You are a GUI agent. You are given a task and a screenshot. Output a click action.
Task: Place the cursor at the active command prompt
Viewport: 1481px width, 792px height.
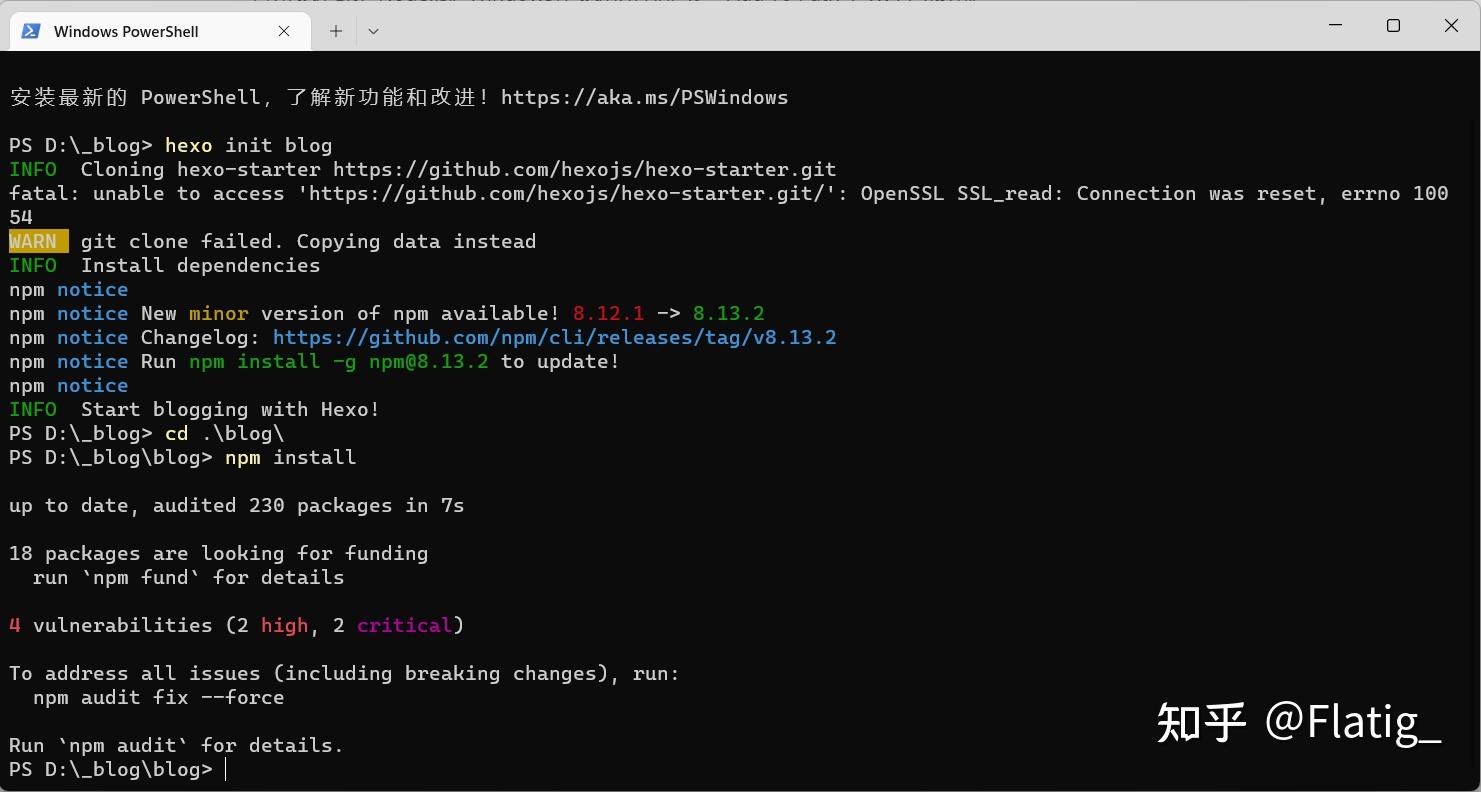pos(224,769)
